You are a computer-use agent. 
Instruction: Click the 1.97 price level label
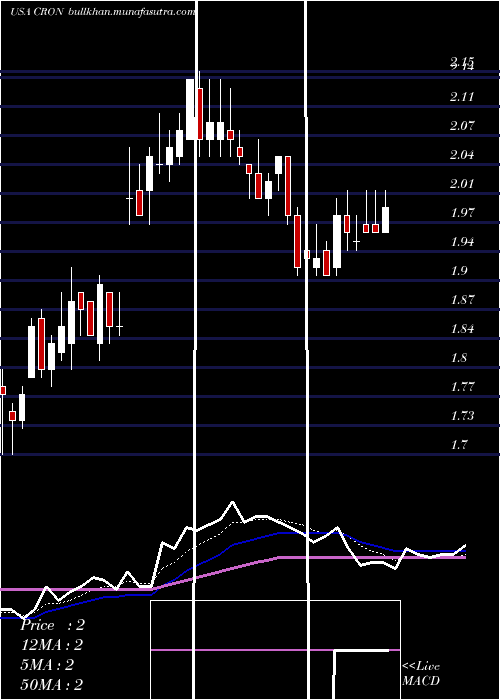point(462,212)
